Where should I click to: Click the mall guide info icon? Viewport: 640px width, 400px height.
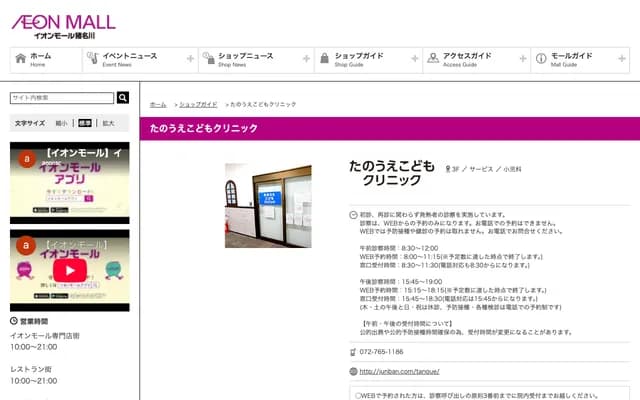tap(541, 58)
